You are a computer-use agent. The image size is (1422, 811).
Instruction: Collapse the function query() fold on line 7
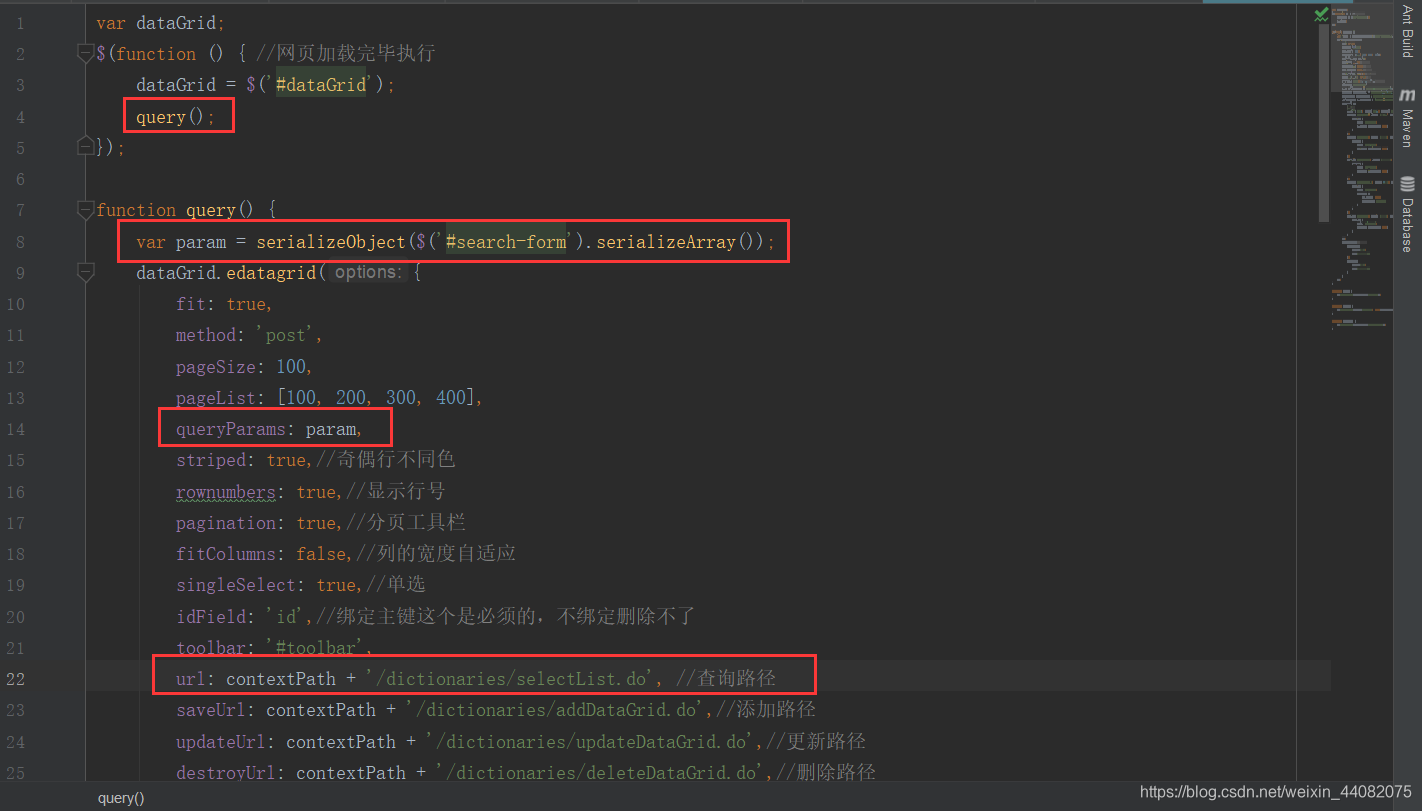click(x=85, y=210)
